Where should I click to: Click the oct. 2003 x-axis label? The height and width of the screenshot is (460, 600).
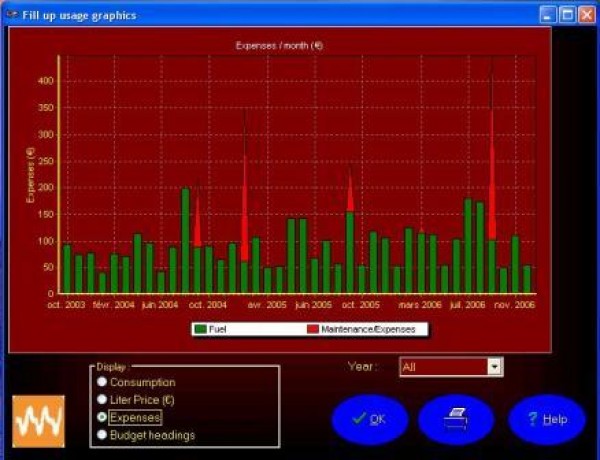[x=64, y=305]
